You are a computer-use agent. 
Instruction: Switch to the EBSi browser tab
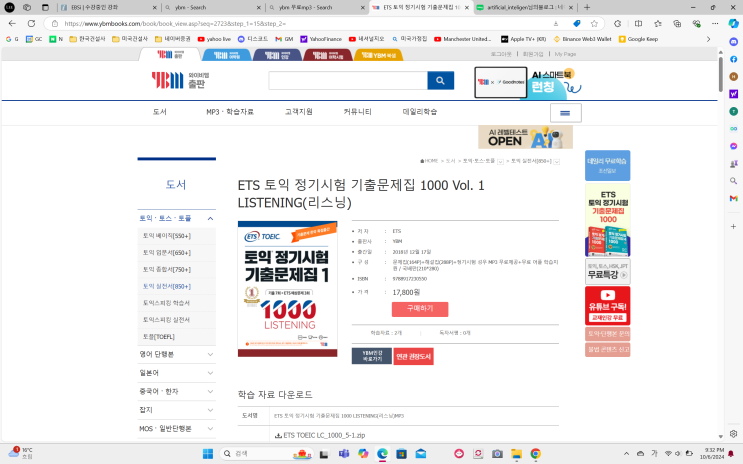pyautogui.click(x=108, y=7)
